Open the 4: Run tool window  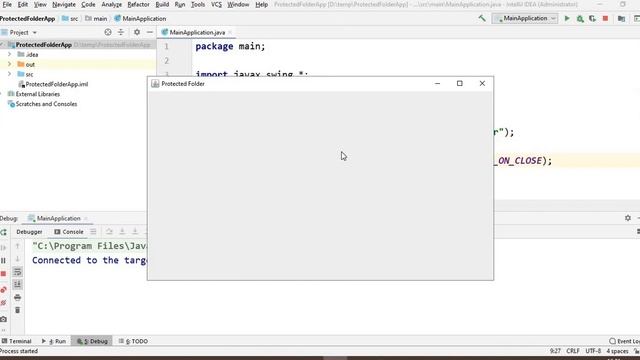(x=53, y=341)
